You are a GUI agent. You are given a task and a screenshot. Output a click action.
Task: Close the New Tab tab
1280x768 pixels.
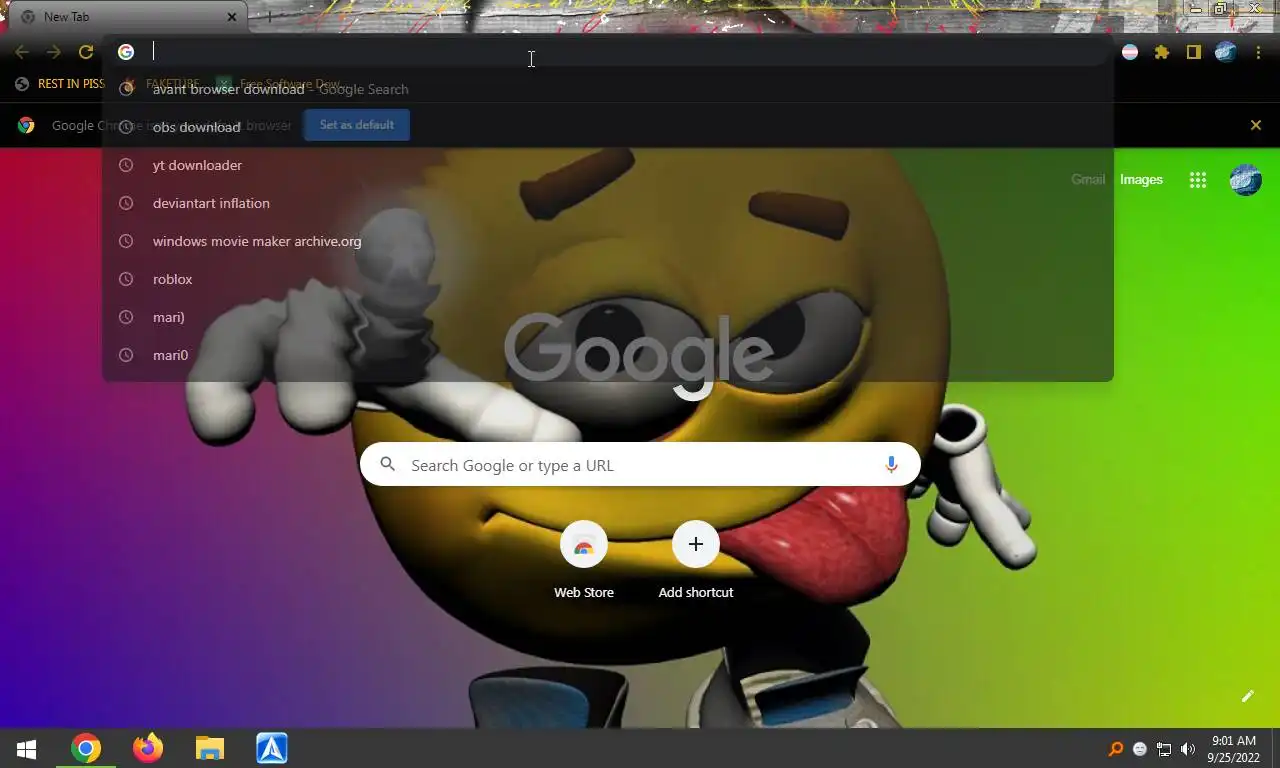pos(232,17)
